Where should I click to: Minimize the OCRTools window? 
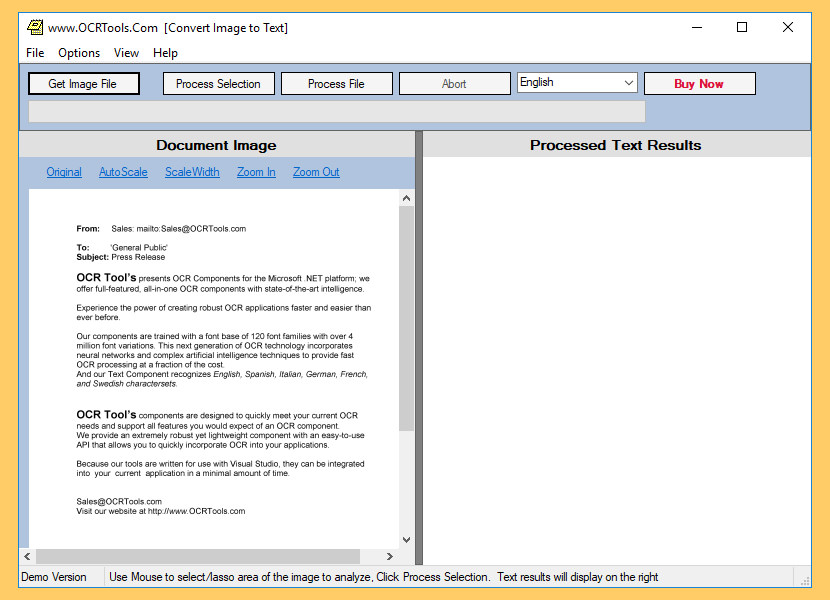click(x=697, y=27)
